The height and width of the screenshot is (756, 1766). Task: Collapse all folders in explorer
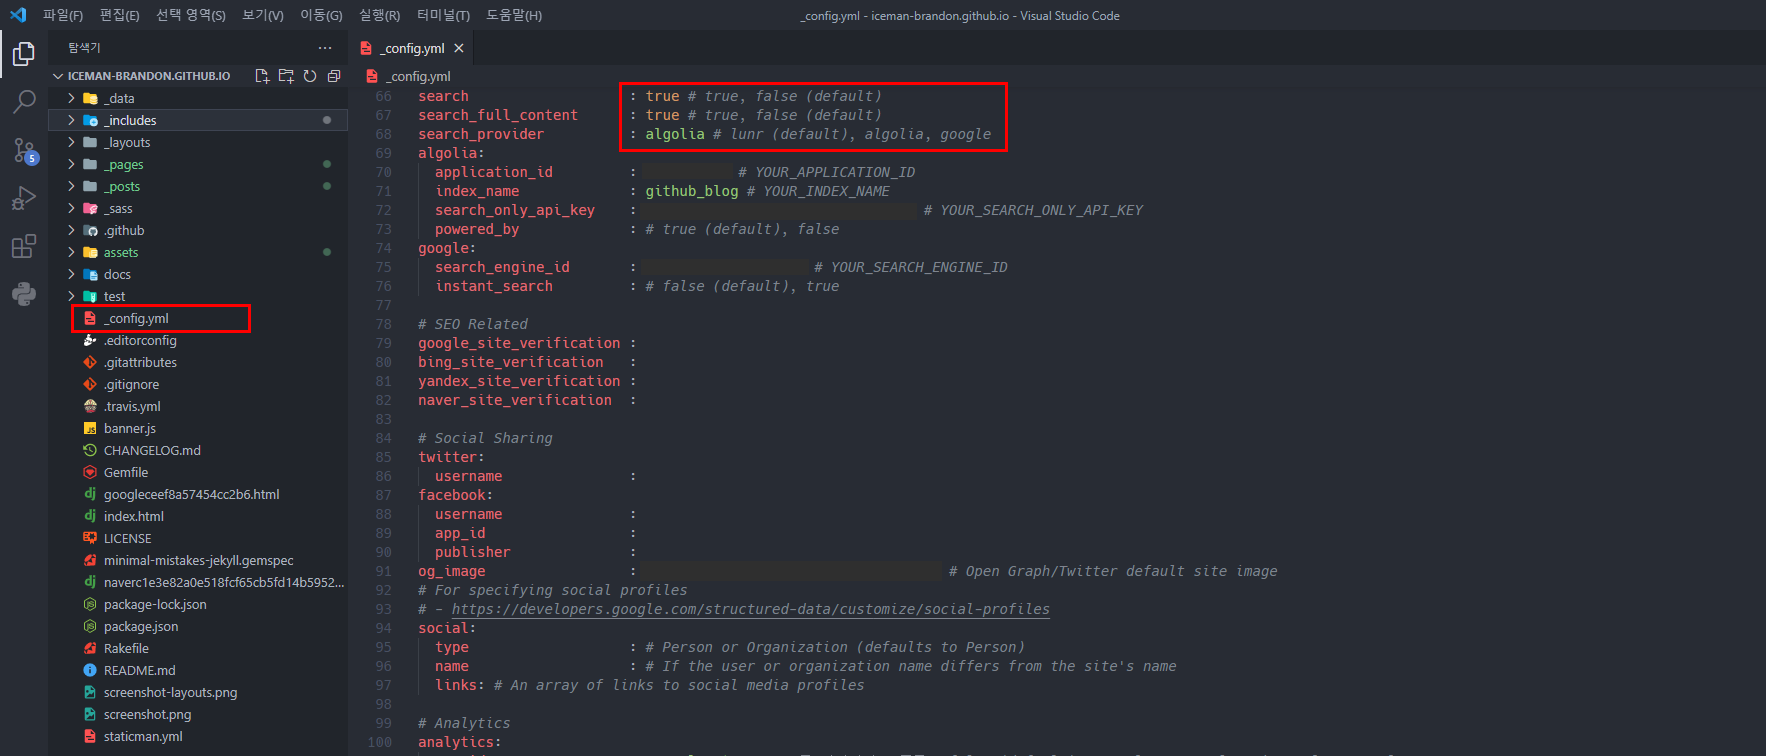pos(334,76)
